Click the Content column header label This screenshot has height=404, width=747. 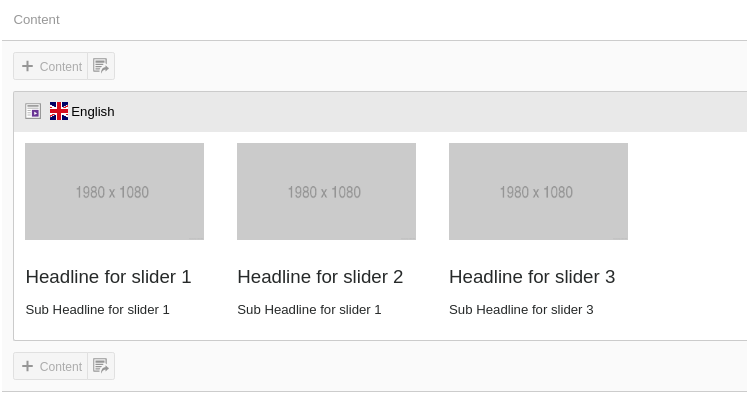pyautogui.click(x=36, y=19)
